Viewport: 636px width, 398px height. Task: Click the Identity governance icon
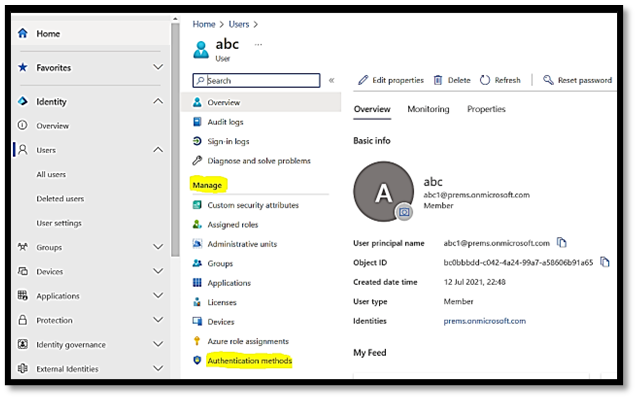pos(23,344)
